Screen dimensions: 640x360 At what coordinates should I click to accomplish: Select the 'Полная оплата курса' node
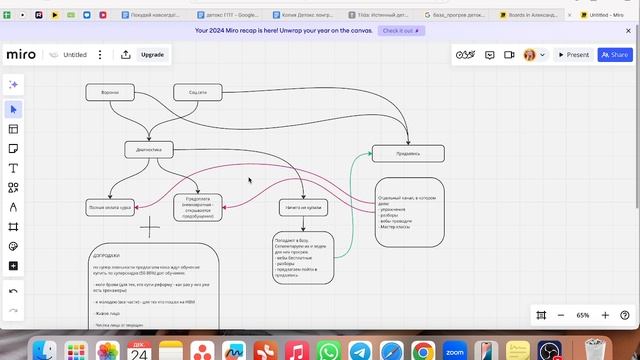110,207
